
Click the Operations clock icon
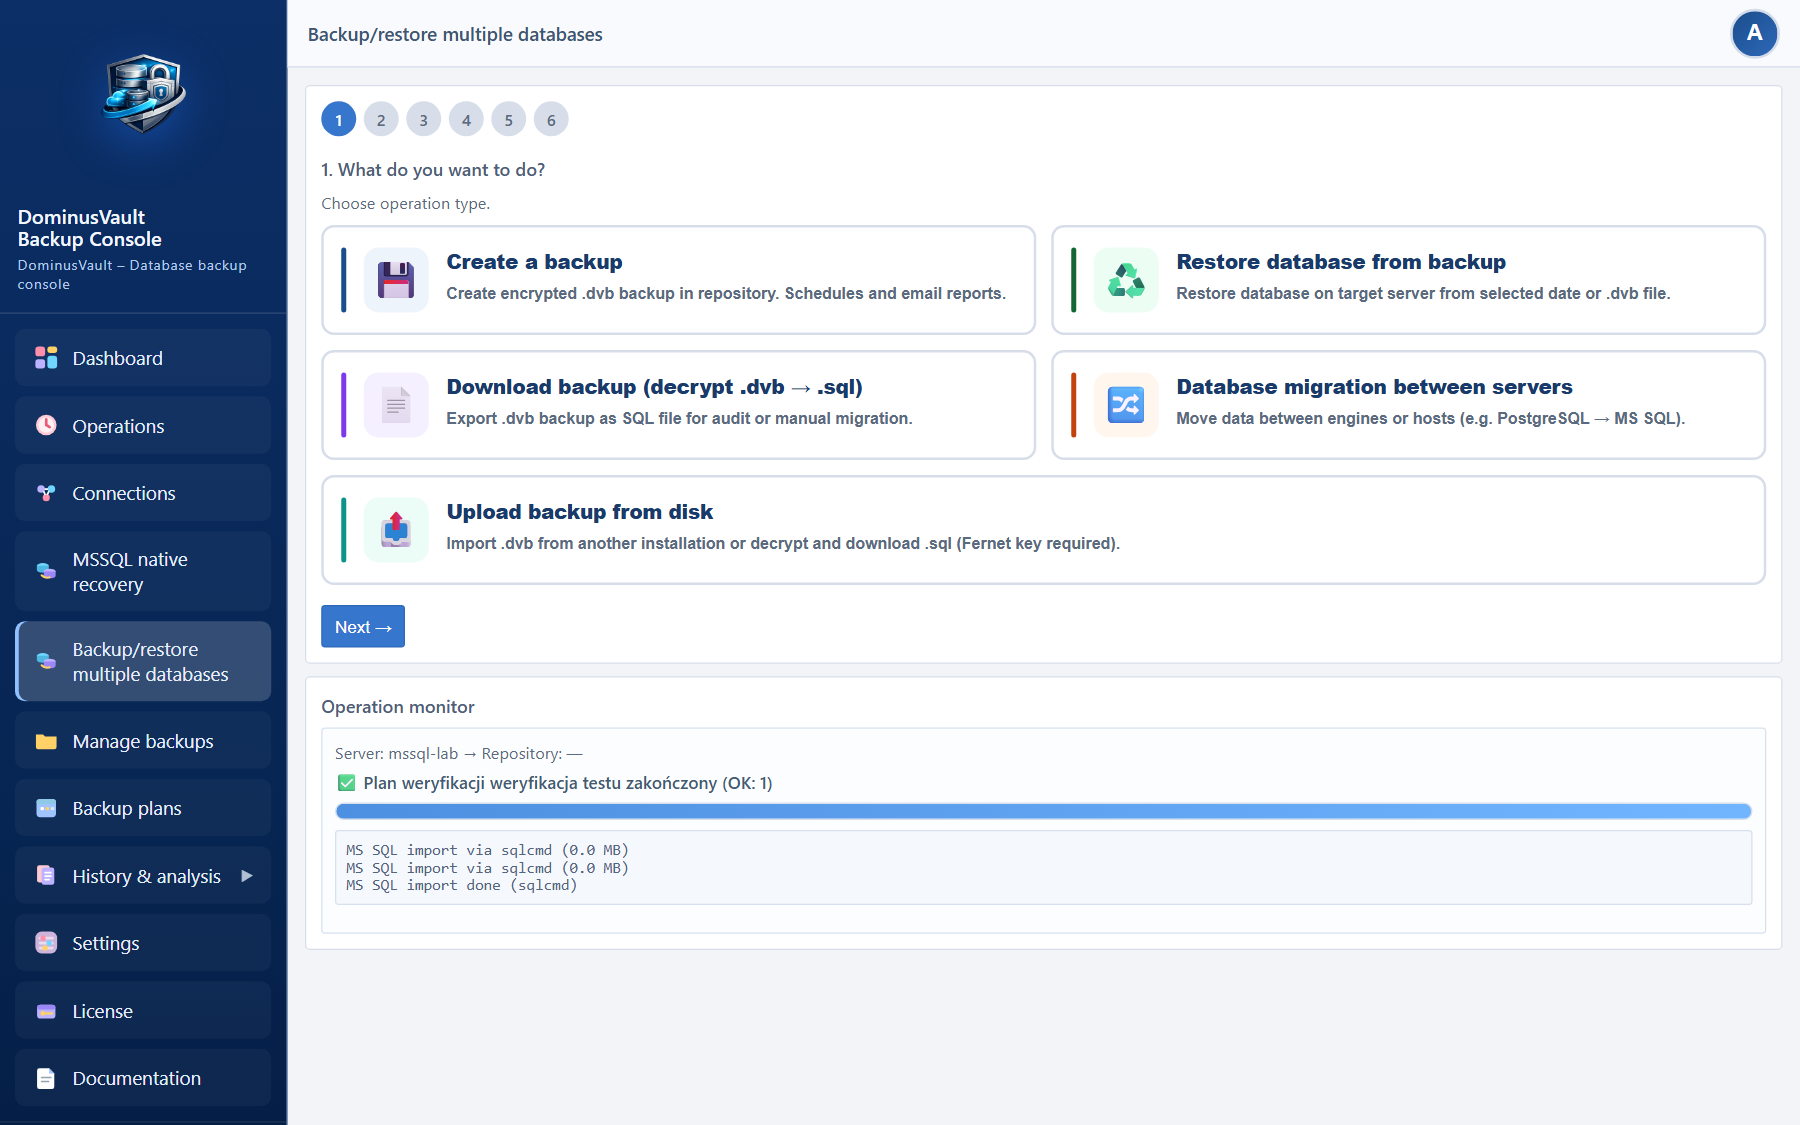(x=46, y=425)
